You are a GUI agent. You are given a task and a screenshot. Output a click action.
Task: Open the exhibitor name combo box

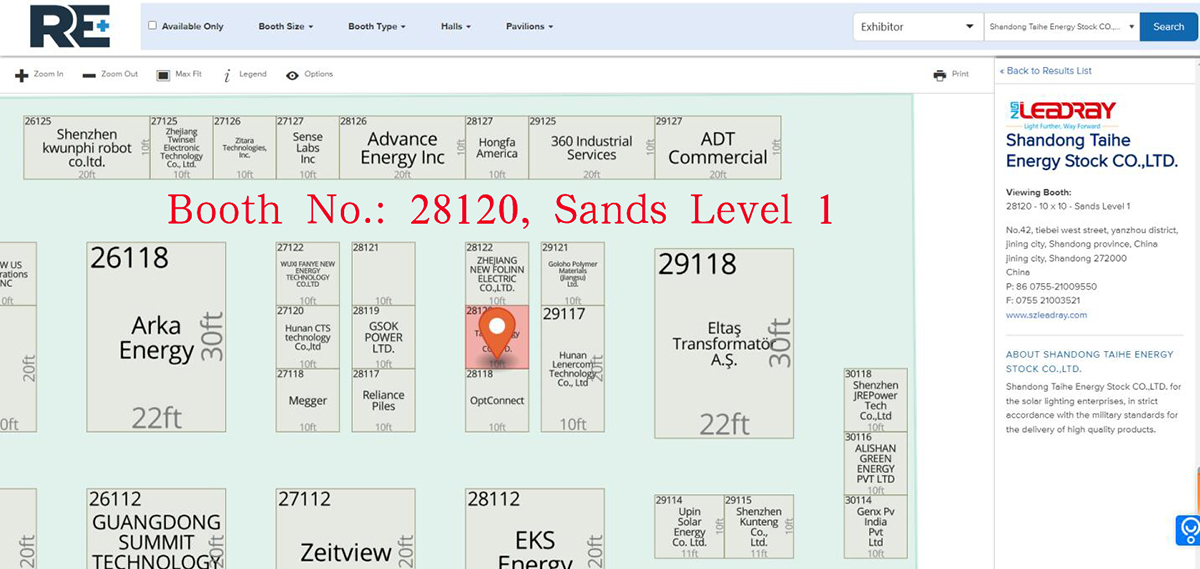1062,27
